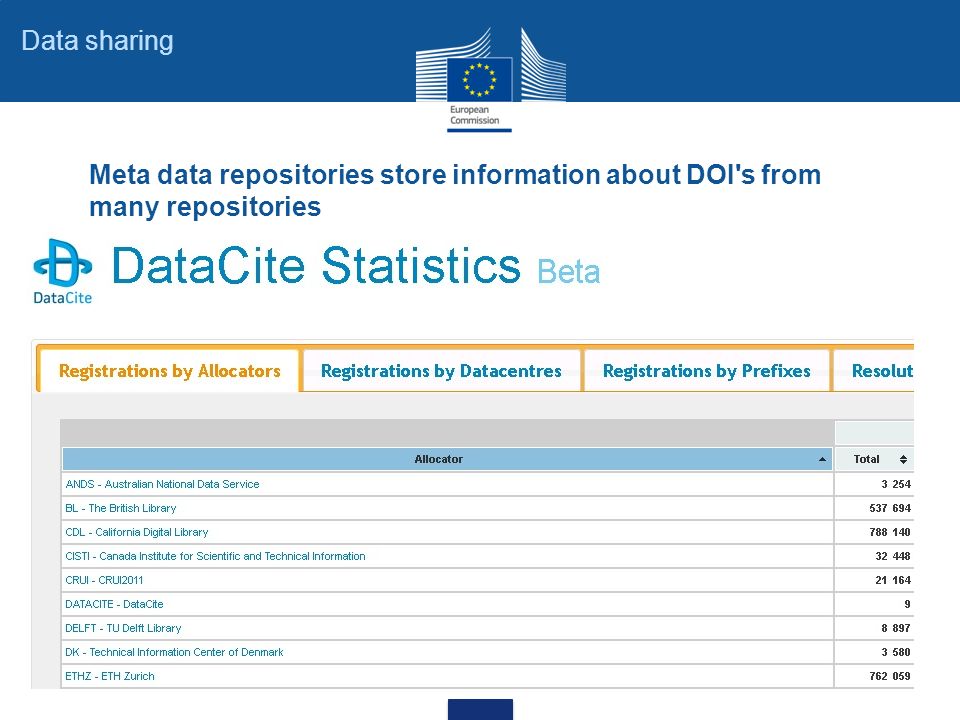Image resolution: width=960 pixels, height=720 pixels.
Task: Open CRUI - CRUI2011 link
Action: pyautogui.click(x=104, y=580)
